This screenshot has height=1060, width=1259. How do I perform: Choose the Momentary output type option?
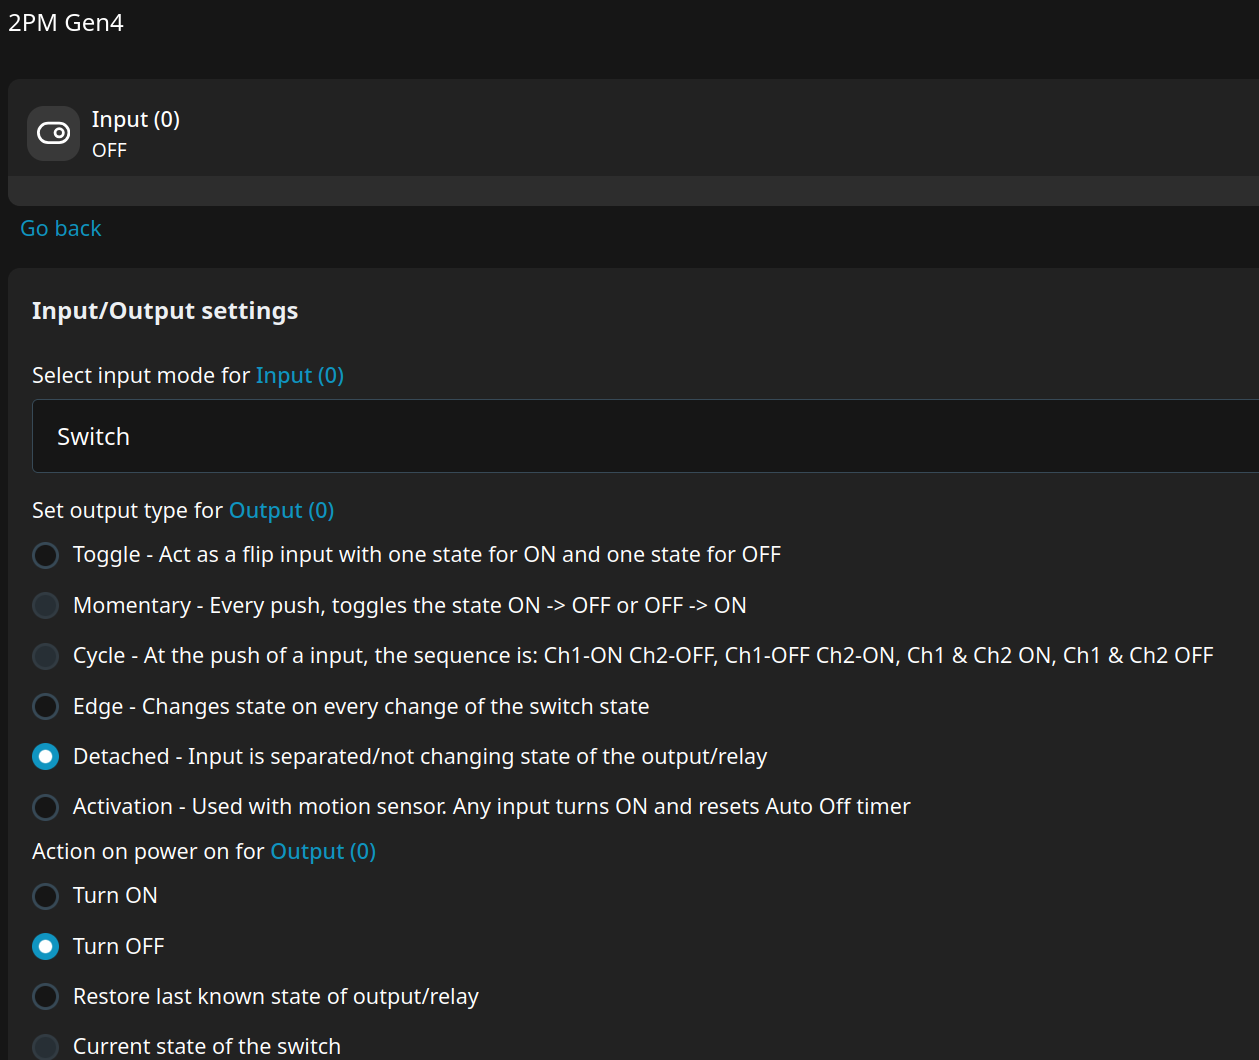(46, 606)
